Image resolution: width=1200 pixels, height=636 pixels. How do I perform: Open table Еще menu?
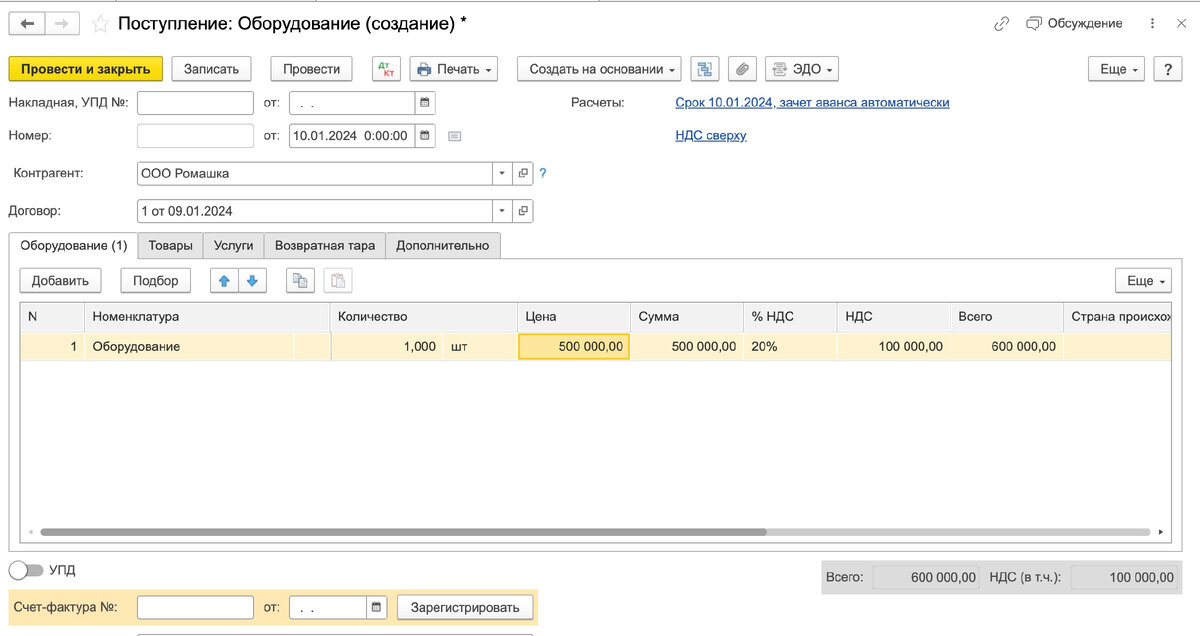(x=1145, y=281)
